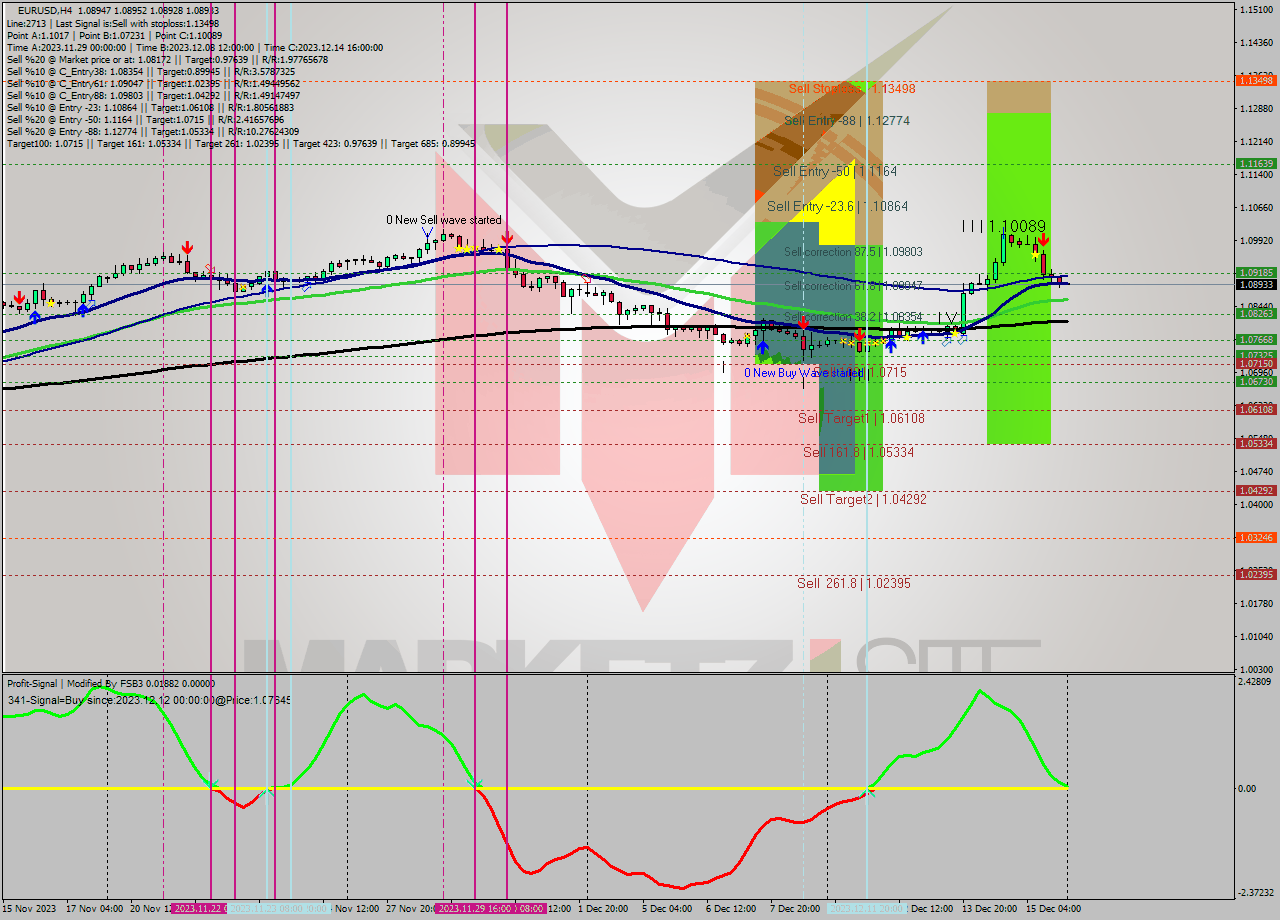Screen dimensions: 1280x920
Task: Click the green buy arrow near '0 New Buy Wave started'
Action: pos(762,345)
